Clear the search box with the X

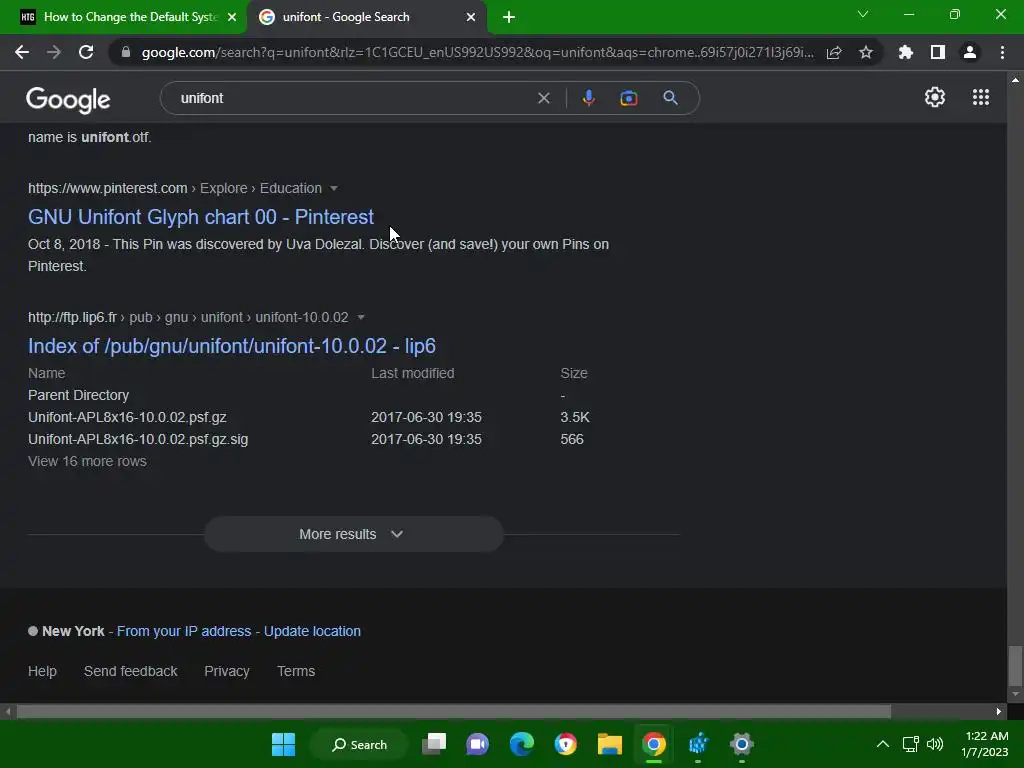[x=543, y=98]
